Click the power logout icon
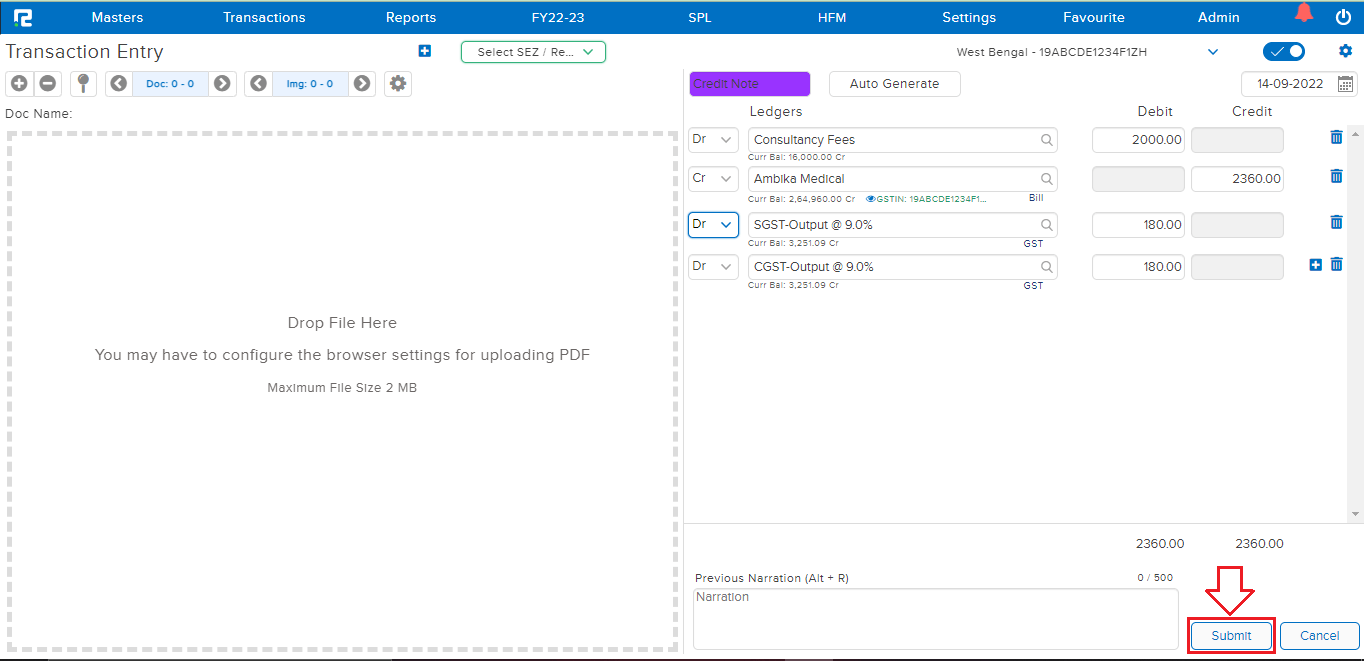The height and width of the screenshot is (661, 1364). (x=1343, y=17)
